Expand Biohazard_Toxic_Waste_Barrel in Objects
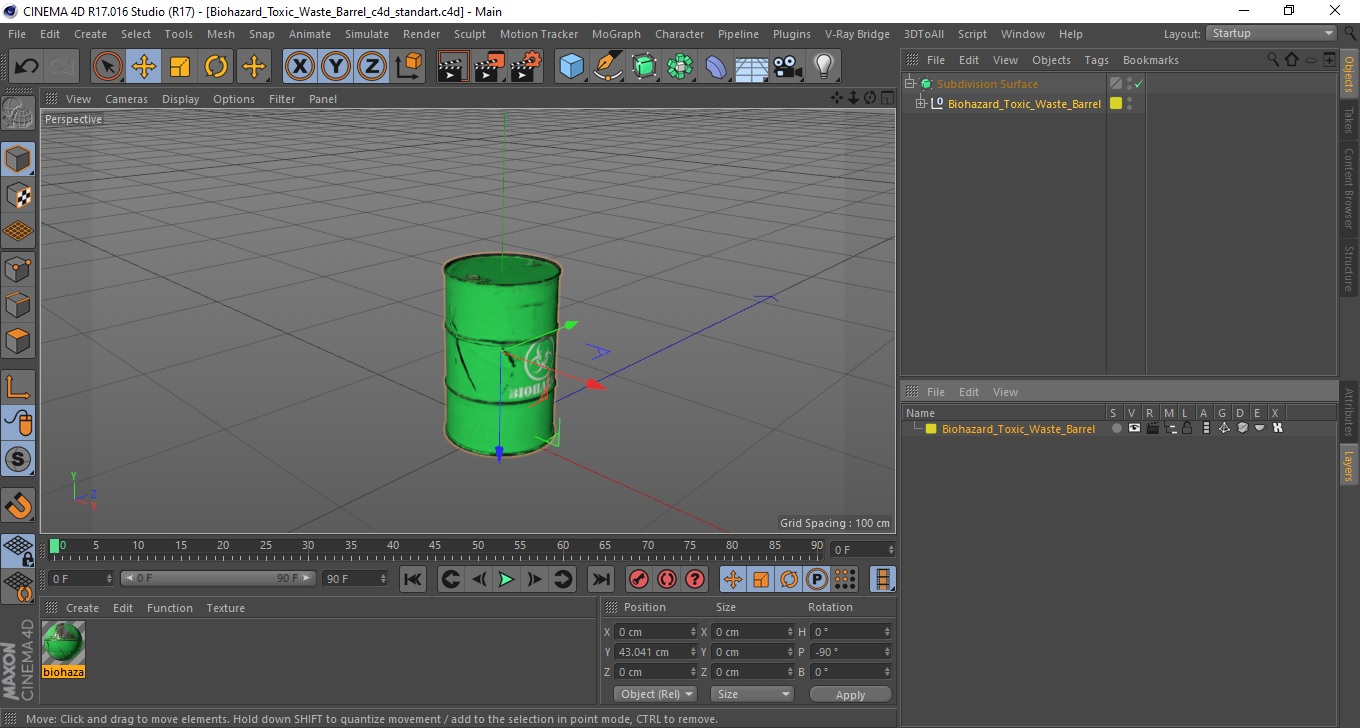 [921, 103]
